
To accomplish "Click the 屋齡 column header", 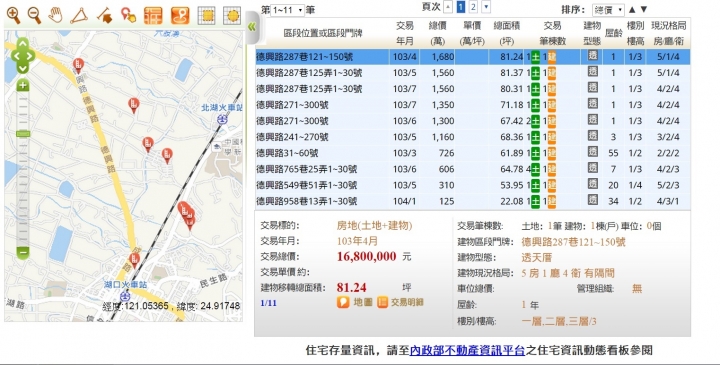I will tap(613, 33).
